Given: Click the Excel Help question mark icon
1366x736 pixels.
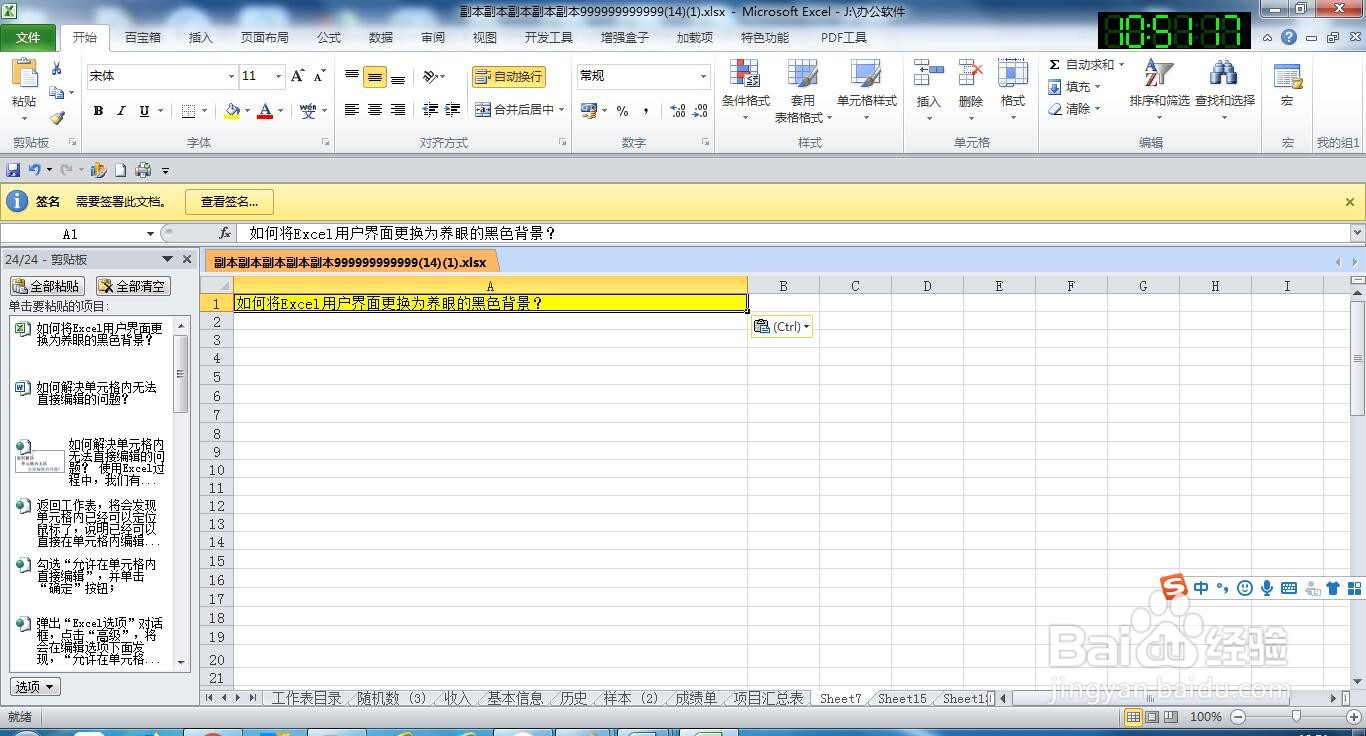Looking at the screenshot, I should point(1289,38).
